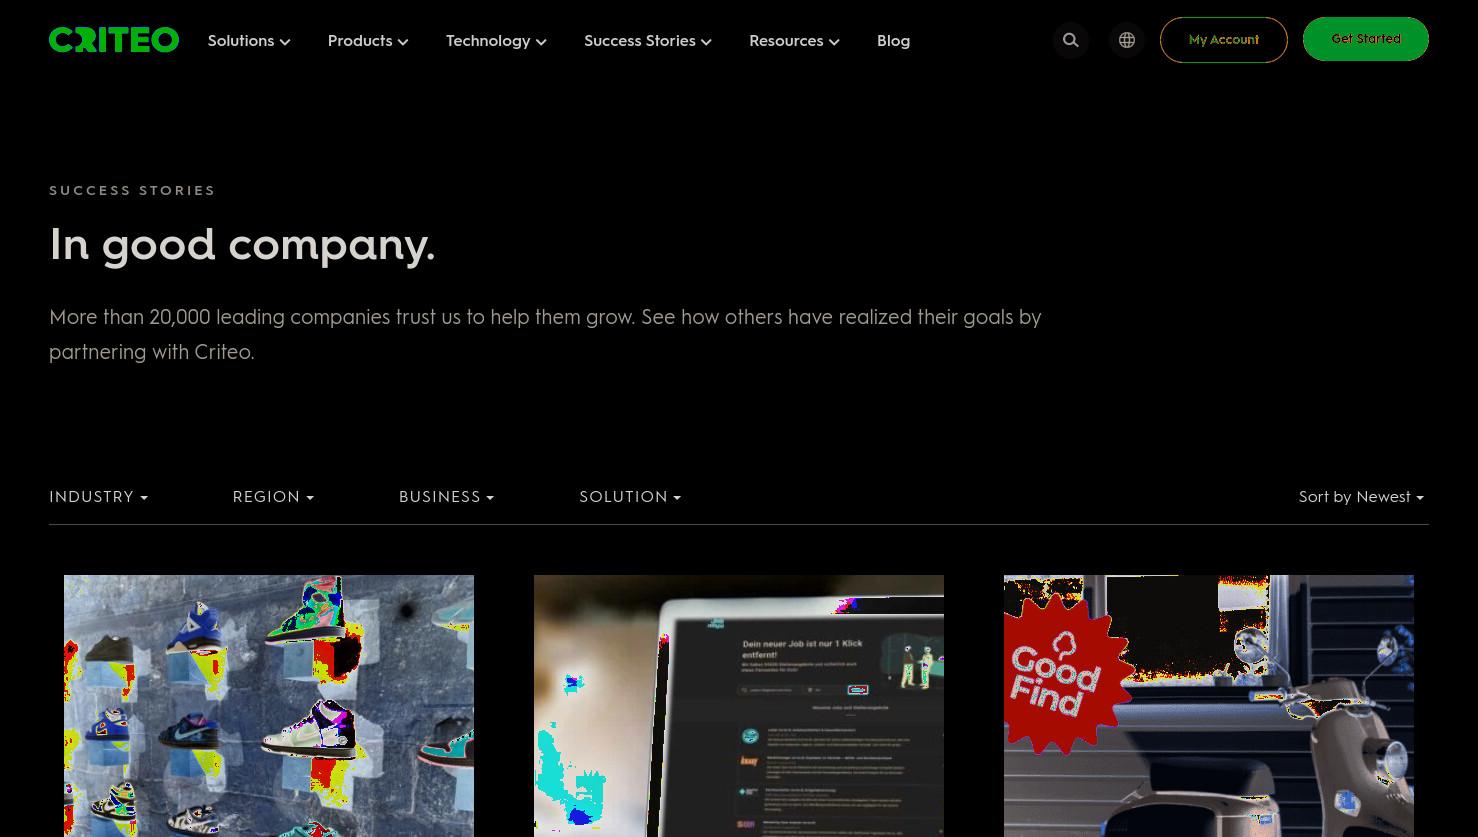The width and height of the screenshot is (1478, 837).
Task: Open the SOLUTION filter dropdown
Action: 630,497
